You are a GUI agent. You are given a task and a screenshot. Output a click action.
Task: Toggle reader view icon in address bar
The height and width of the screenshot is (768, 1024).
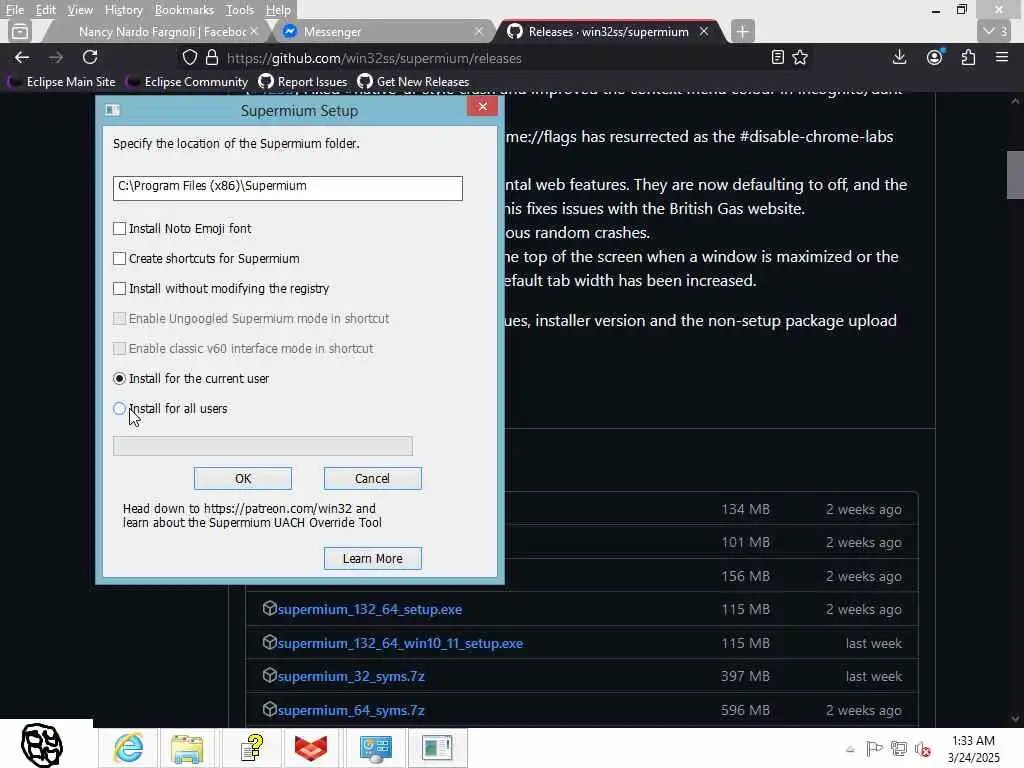(x=777, y=57)
